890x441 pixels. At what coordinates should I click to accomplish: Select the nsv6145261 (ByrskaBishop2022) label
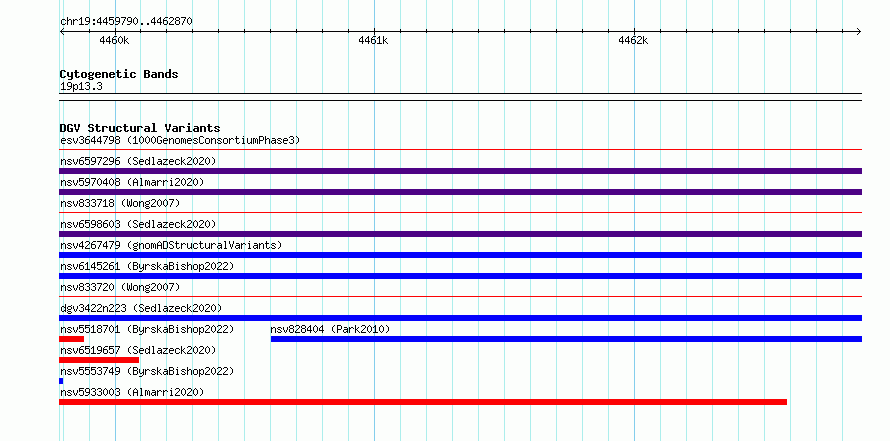147,266
